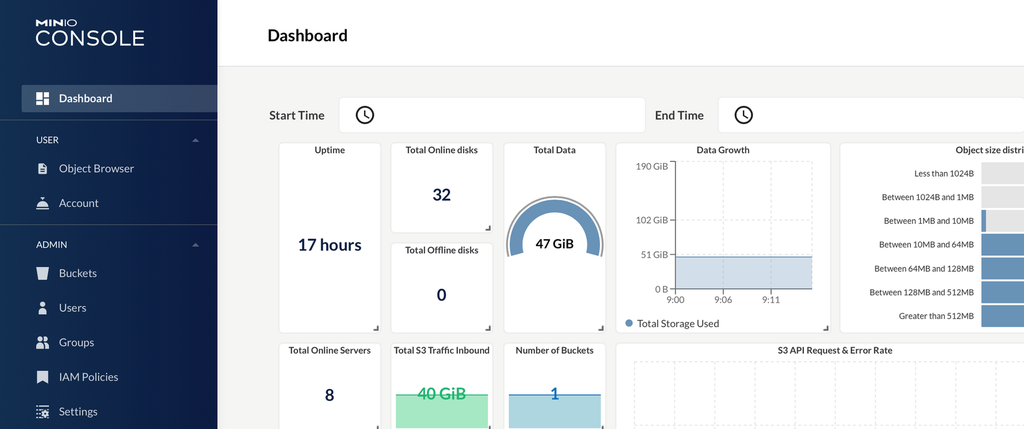Image resolution: width=1024 pixels, height=429 pixels.
Task: Open the Start Time clock picker
Action: [364, 115]
